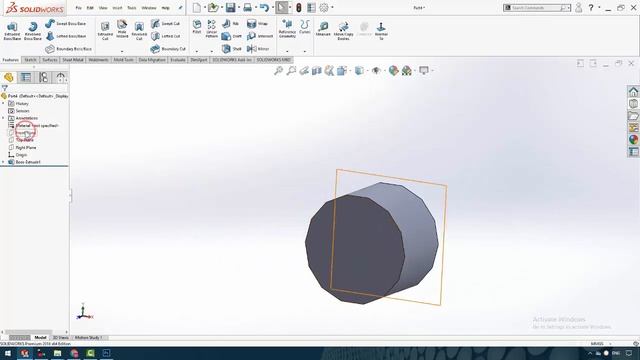Choose the Lofted Cut tool
Image resolution: width=640 pixels, height=360 pixels.
point(165,36)
